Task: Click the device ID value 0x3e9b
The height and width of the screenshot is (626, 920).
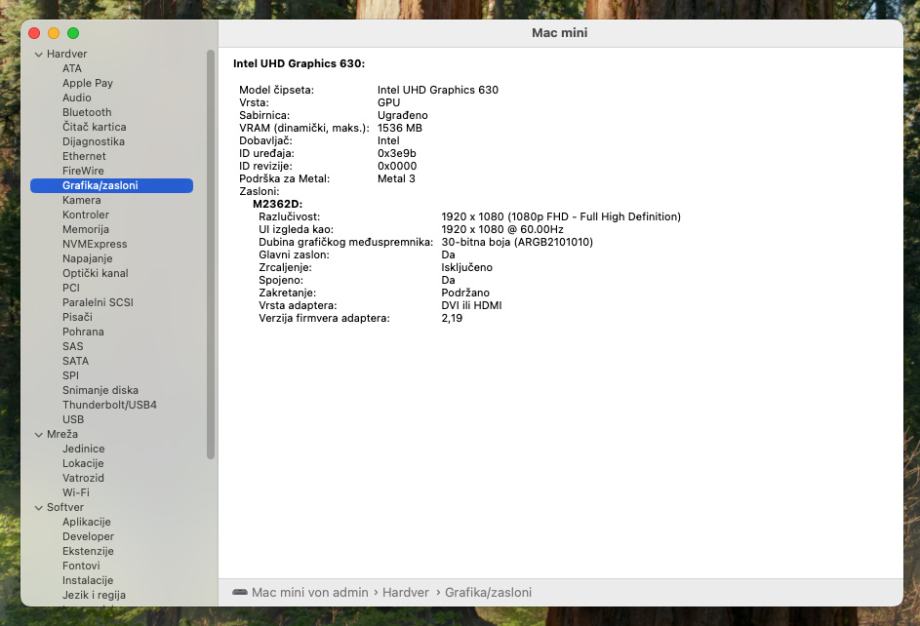Action: click(x=397, y=154)
